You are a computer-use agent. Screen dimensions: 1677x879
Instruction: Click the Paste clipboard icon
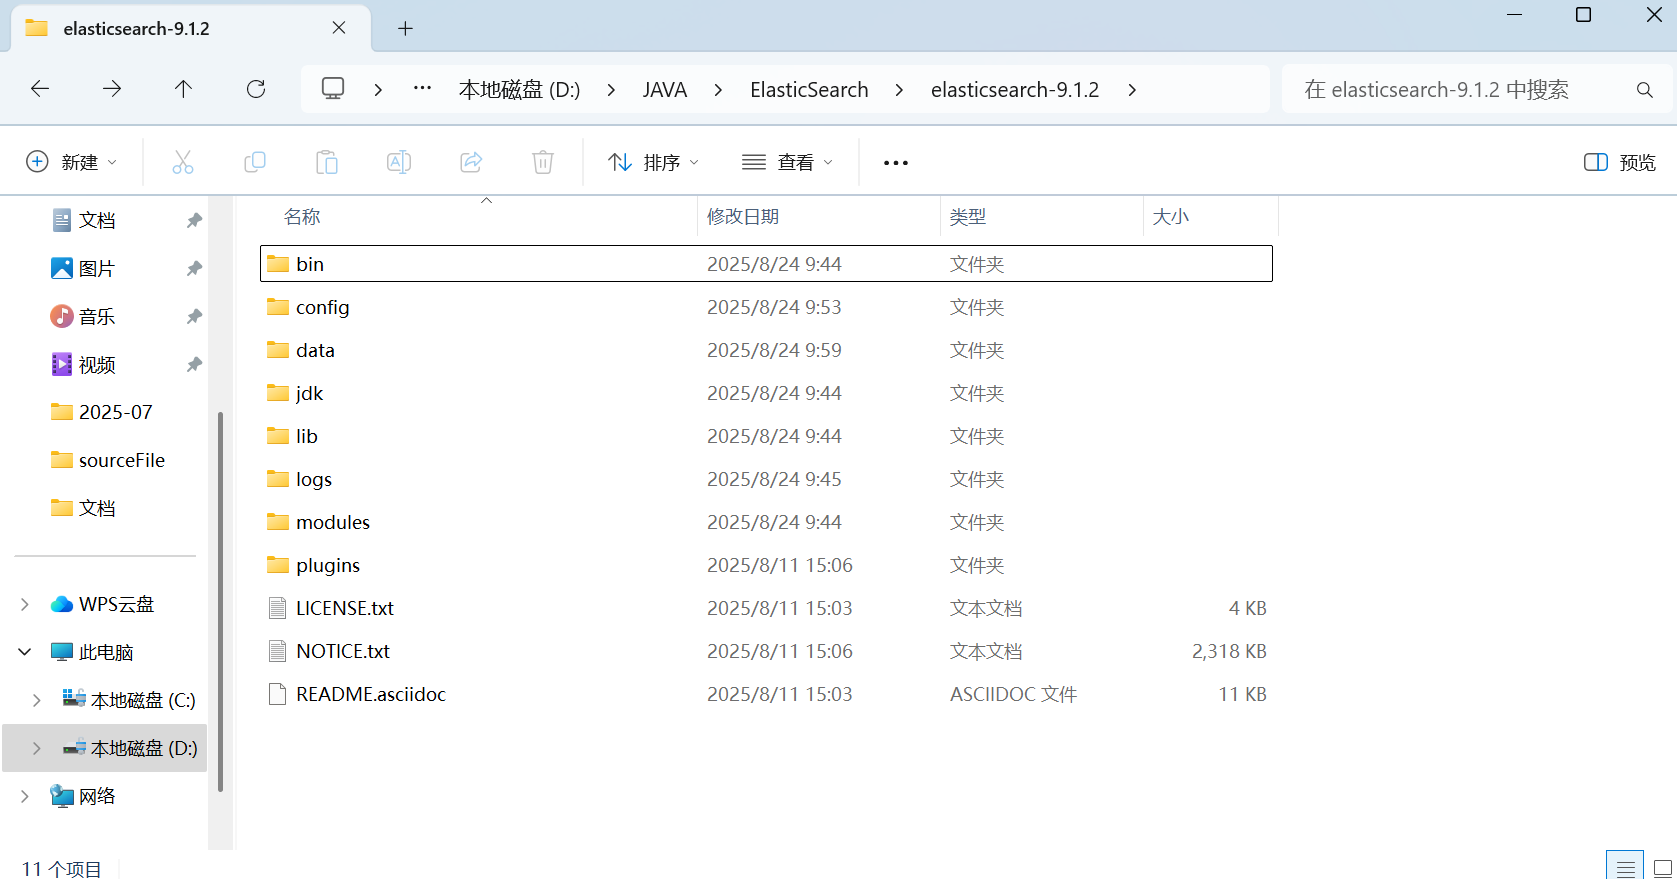pyautogui.click(x=327, y=162)
